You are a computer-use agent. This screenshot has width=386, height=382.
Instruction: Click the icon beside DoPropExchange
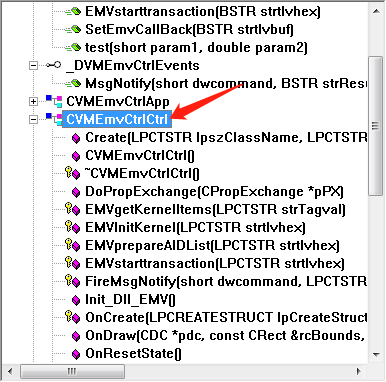coord(76,192)
